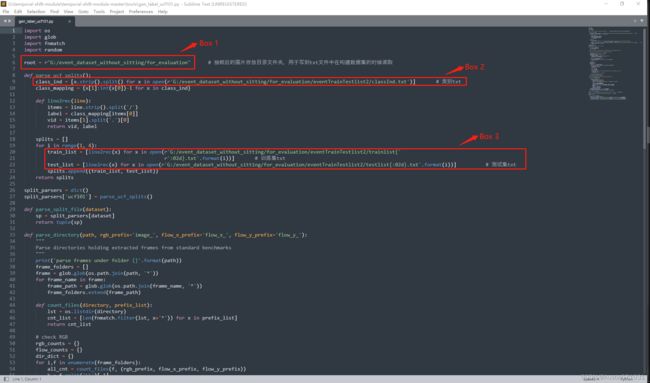The image size is (650, 383).
Task: Click the 'frame_folders = []' line
Action: [x=62, y=267]
